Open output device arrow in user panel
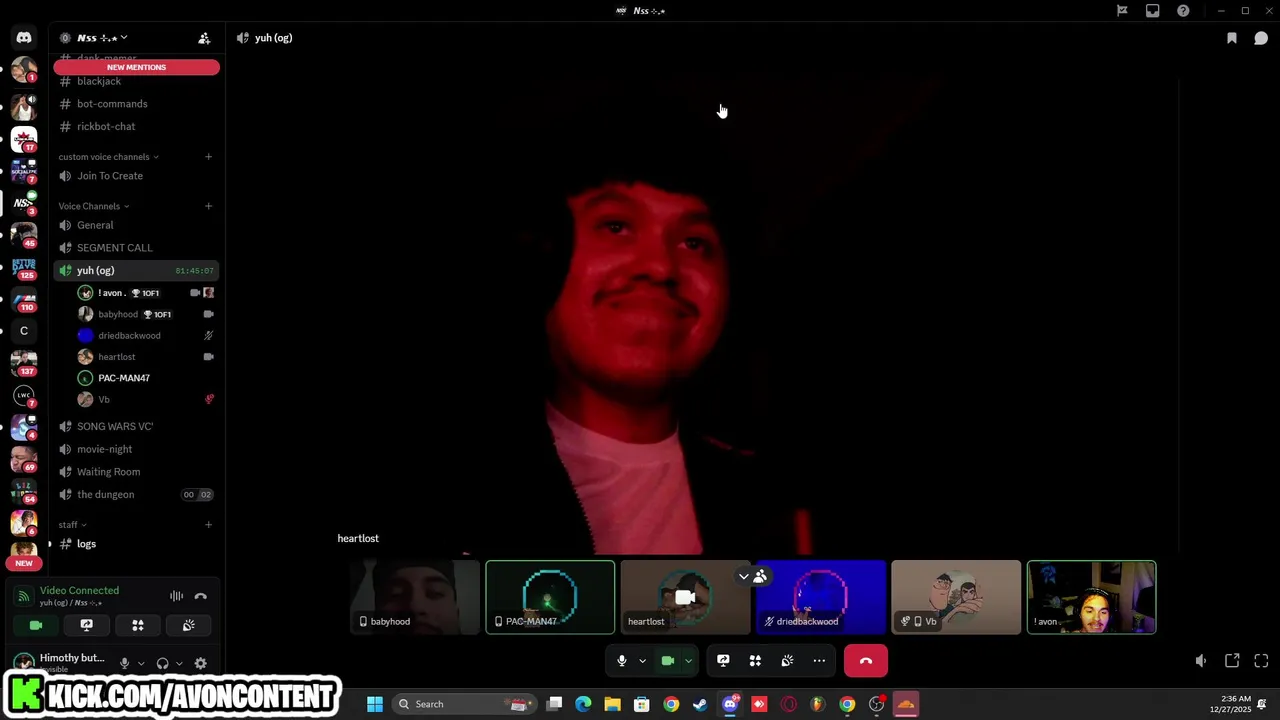This screenshot has width=1280, height=720. [x=179, y=663]
